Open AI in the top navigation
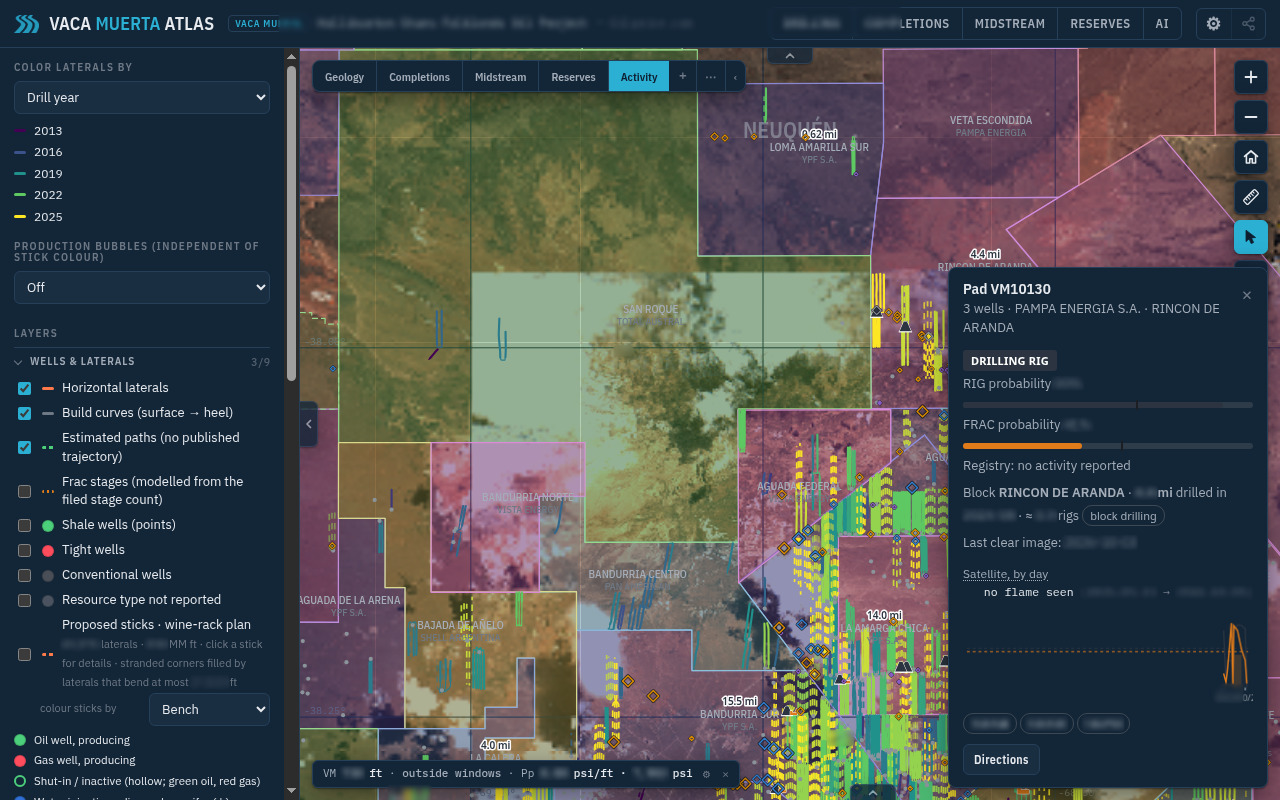 [1162, 24]
